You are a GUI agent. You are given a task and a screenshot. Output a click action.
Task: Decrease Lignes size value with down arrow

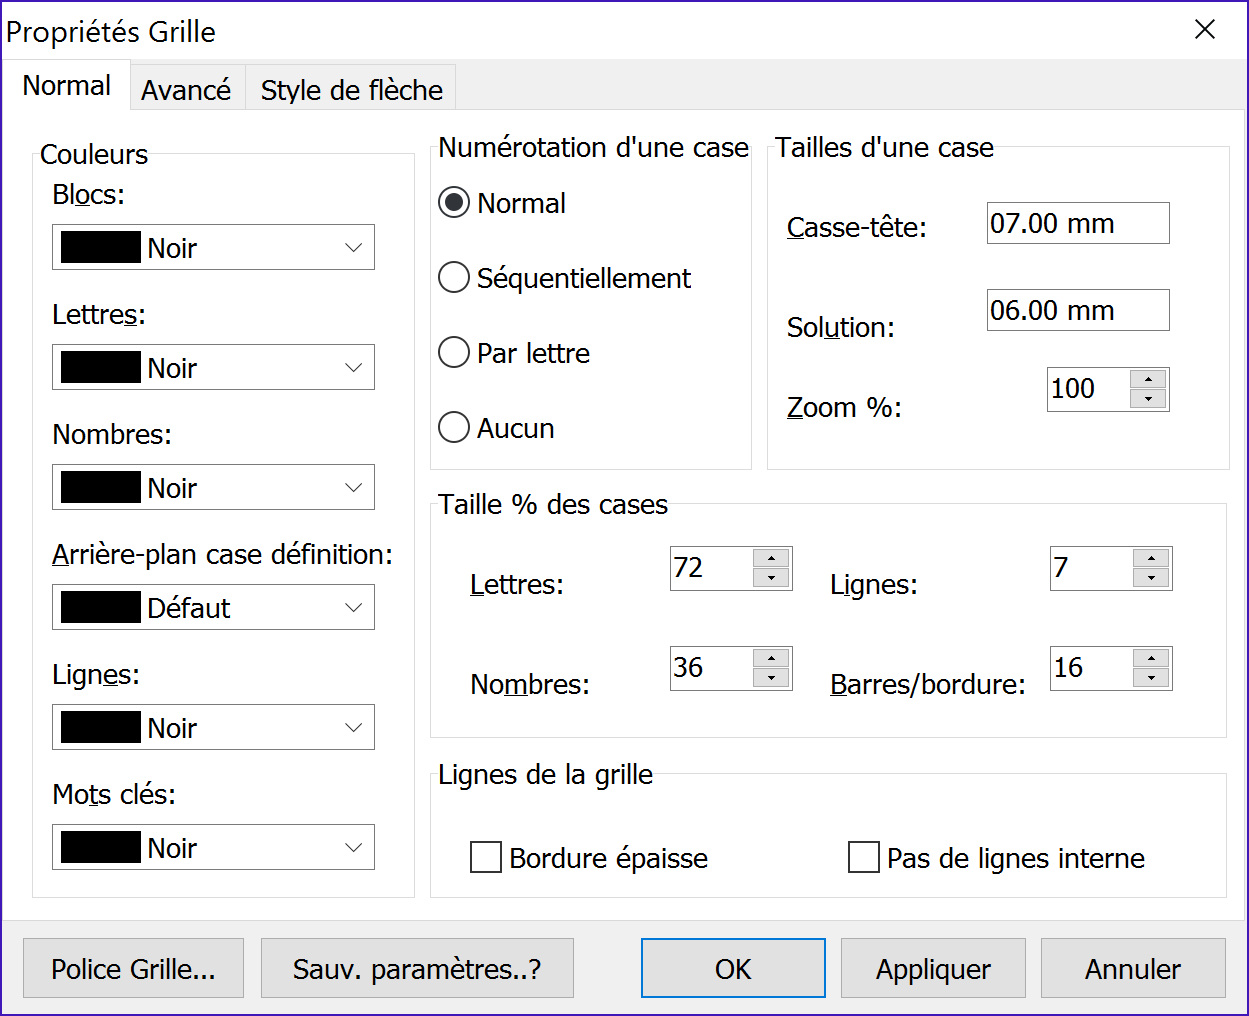point(1151,578)
